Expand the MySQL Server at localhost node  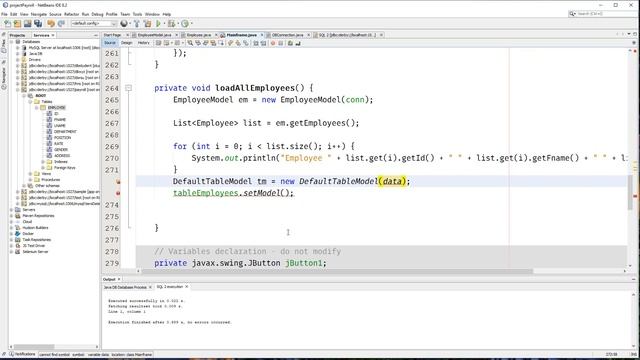click(x=18, y=48)
